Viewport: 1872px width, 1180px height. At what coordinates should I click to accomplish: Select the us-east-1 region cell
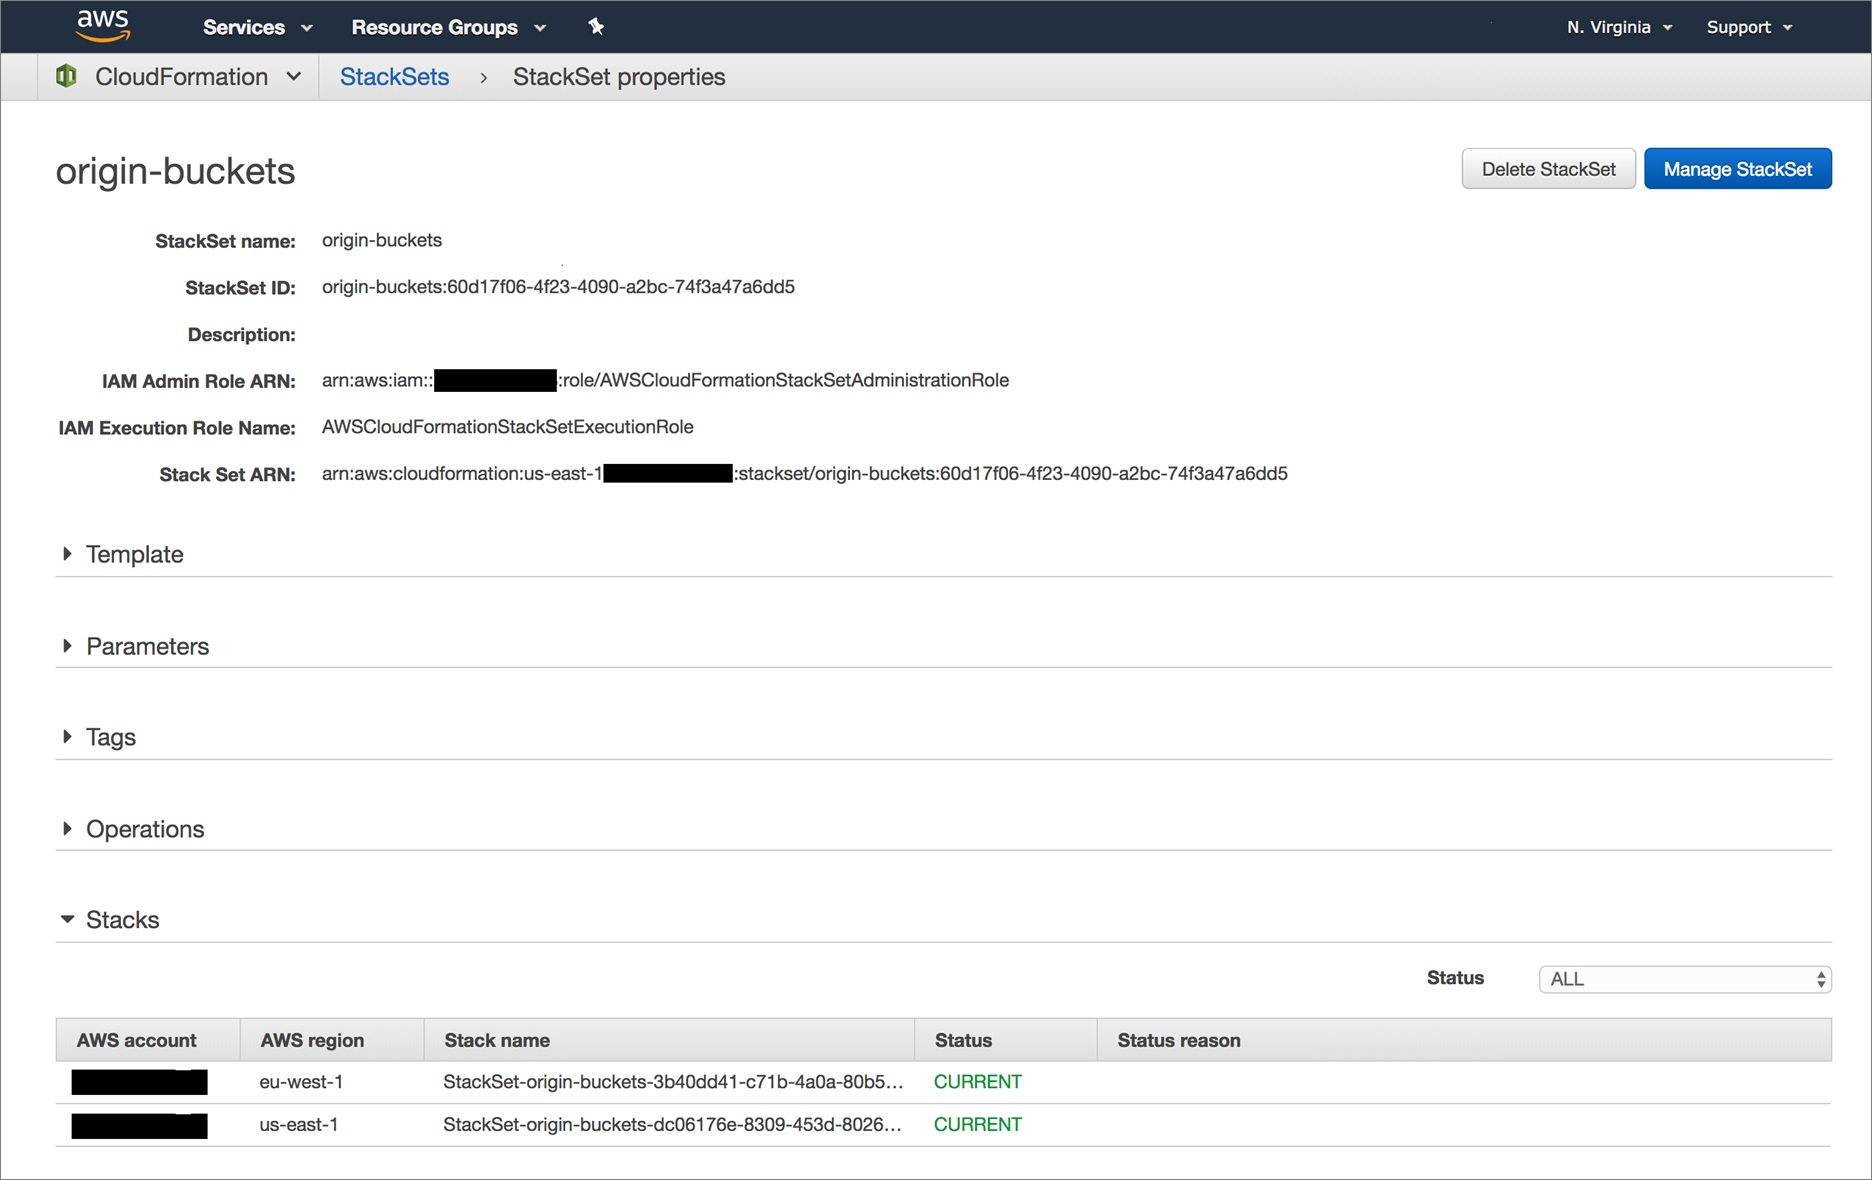coord(299,1125)
